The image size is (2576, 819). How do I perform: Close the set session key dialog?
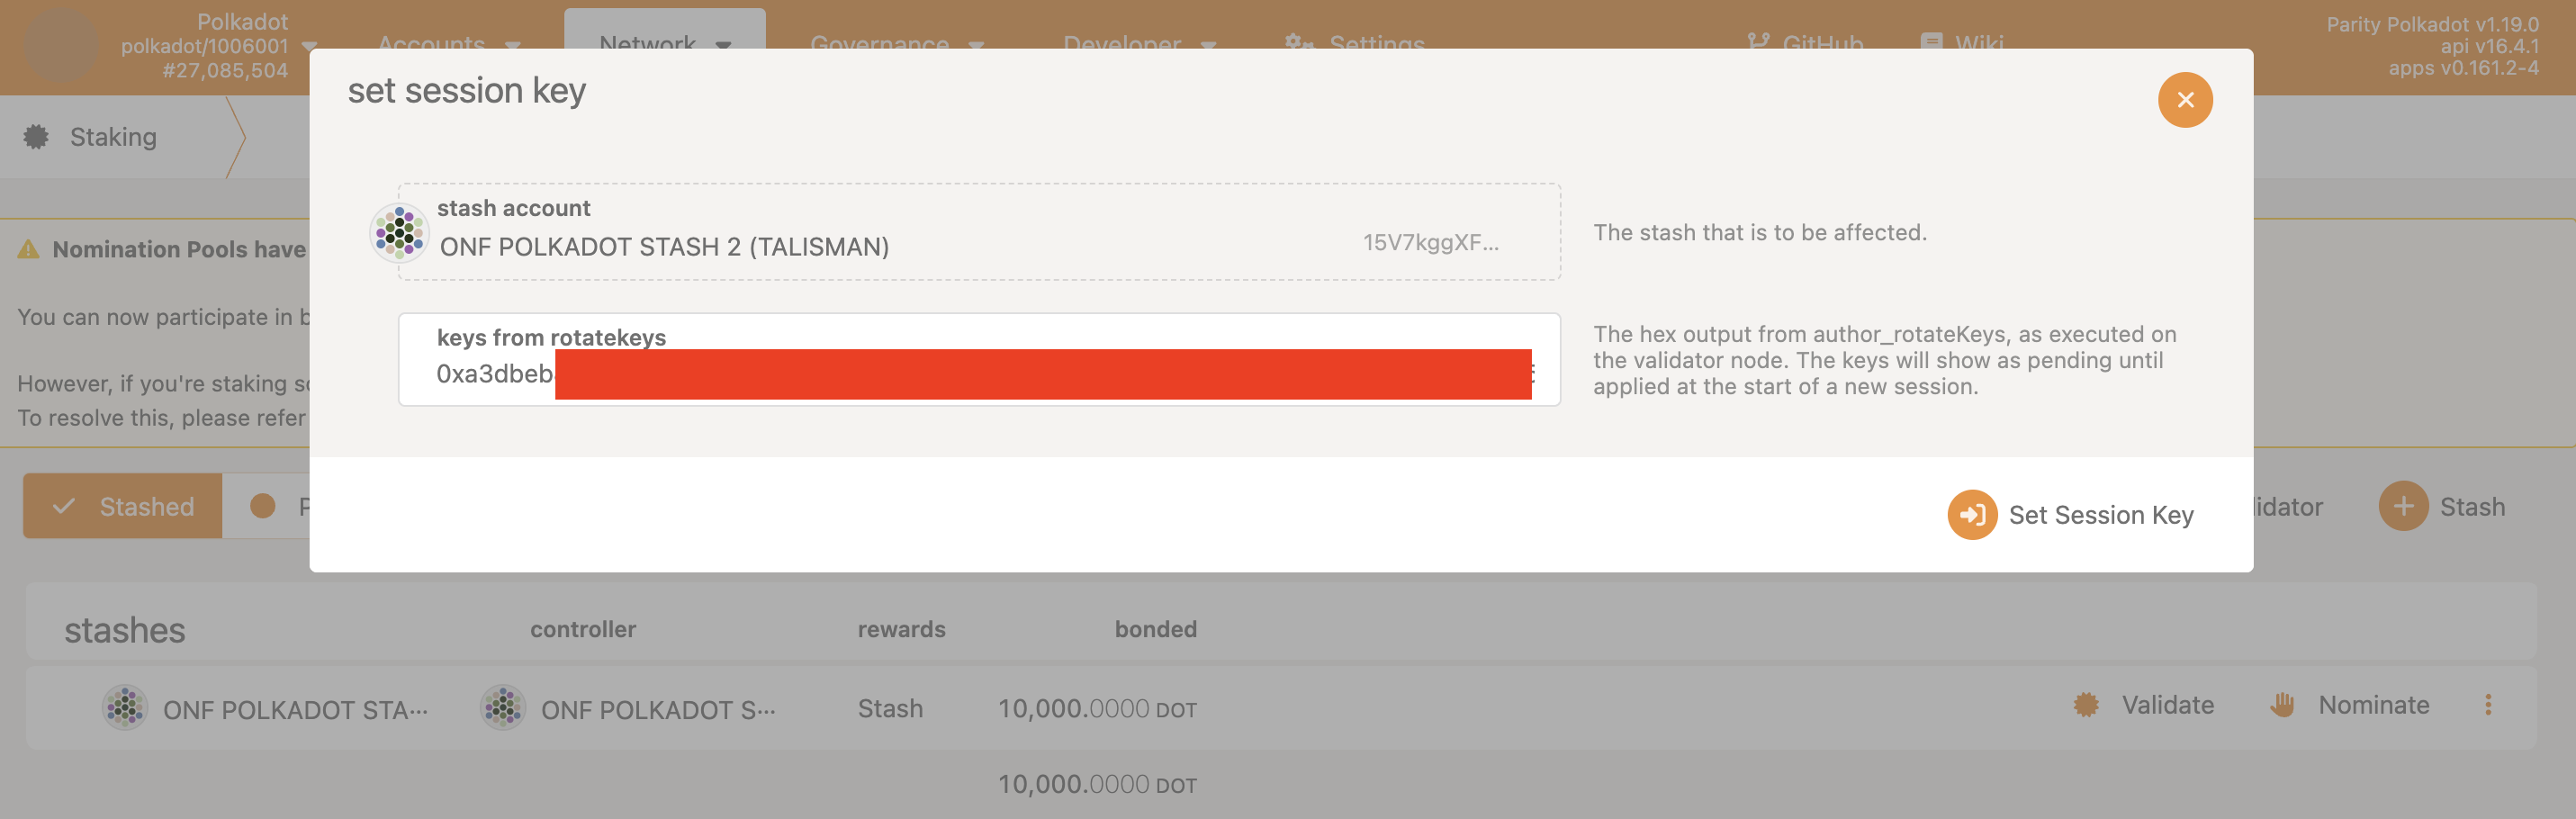tap(2184, 100)
